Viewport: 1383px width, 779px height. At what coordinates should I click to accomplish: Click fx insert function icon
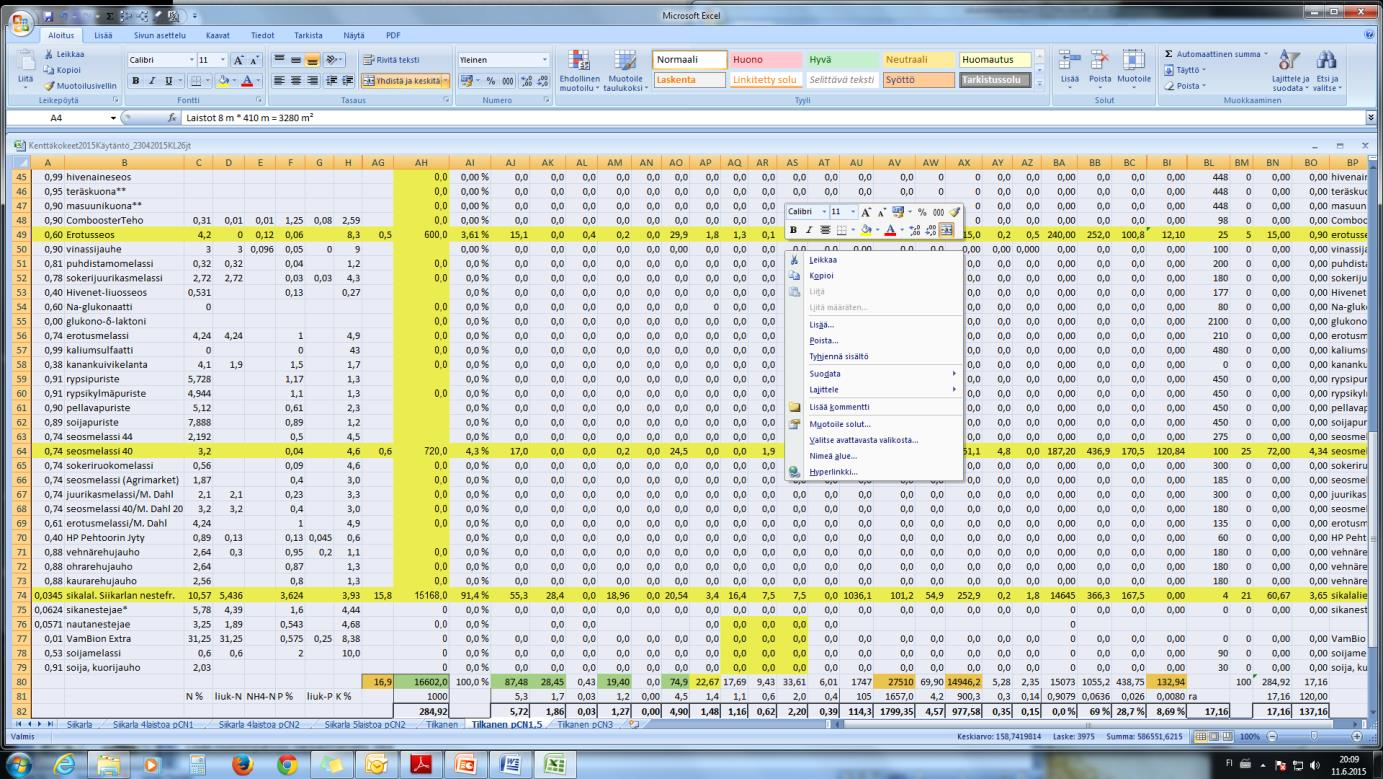tap(174, 117)
